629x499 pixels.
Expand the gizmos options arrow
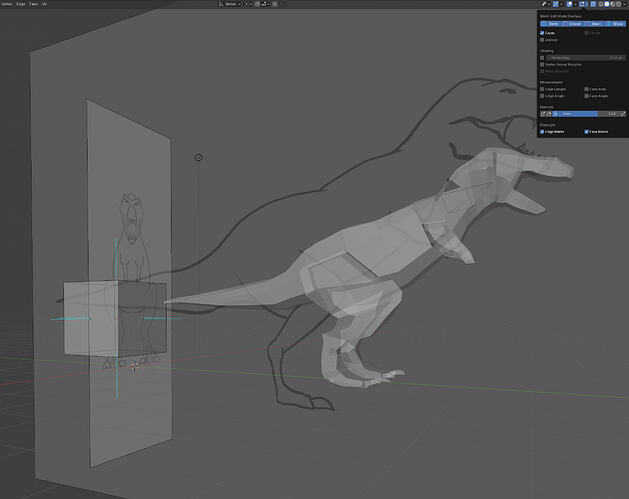pyautogui.click(x=562, y=4)
